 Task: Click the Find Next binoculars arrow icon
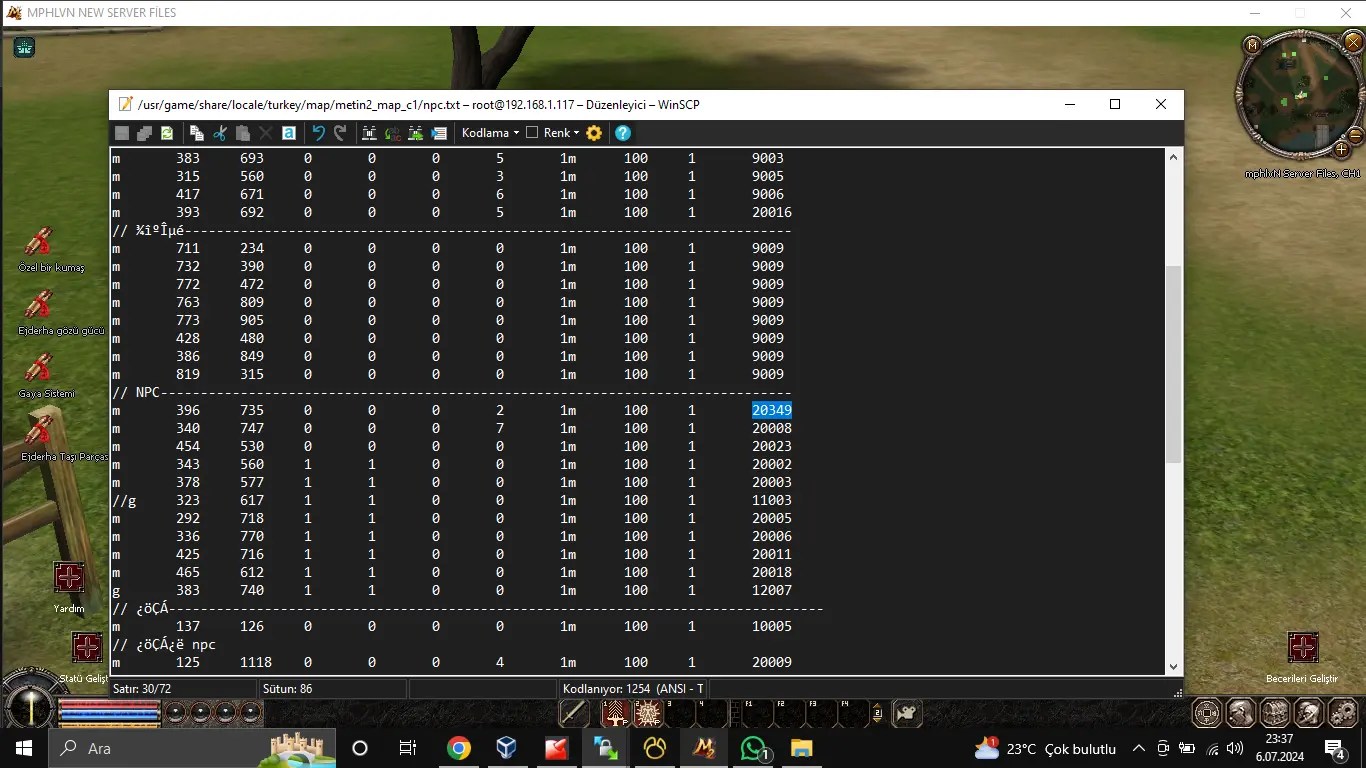415,133
